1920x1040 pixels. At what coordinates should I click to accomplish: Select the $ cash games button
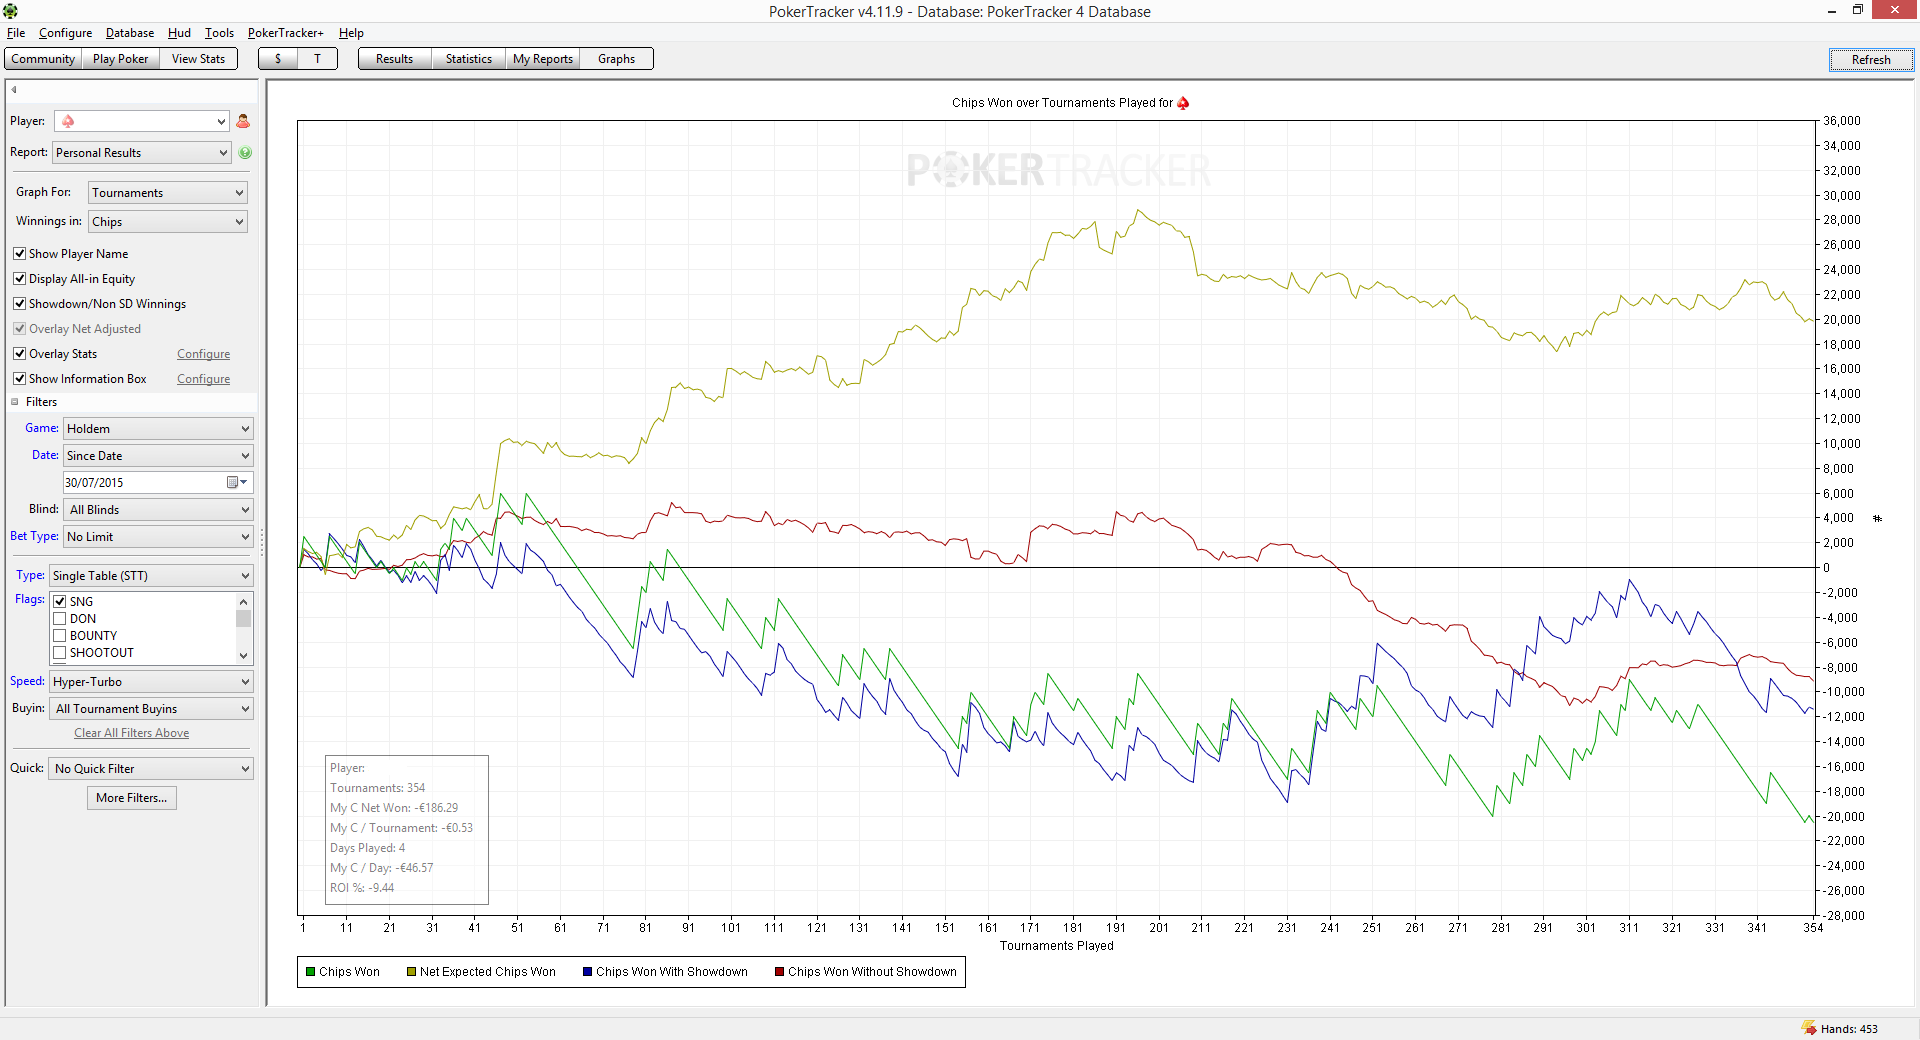point(278,59)
